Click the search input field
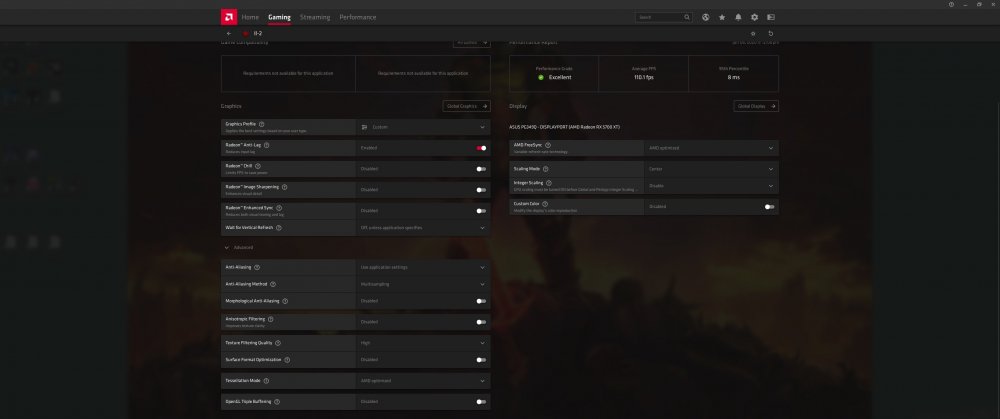 [663, 17]
